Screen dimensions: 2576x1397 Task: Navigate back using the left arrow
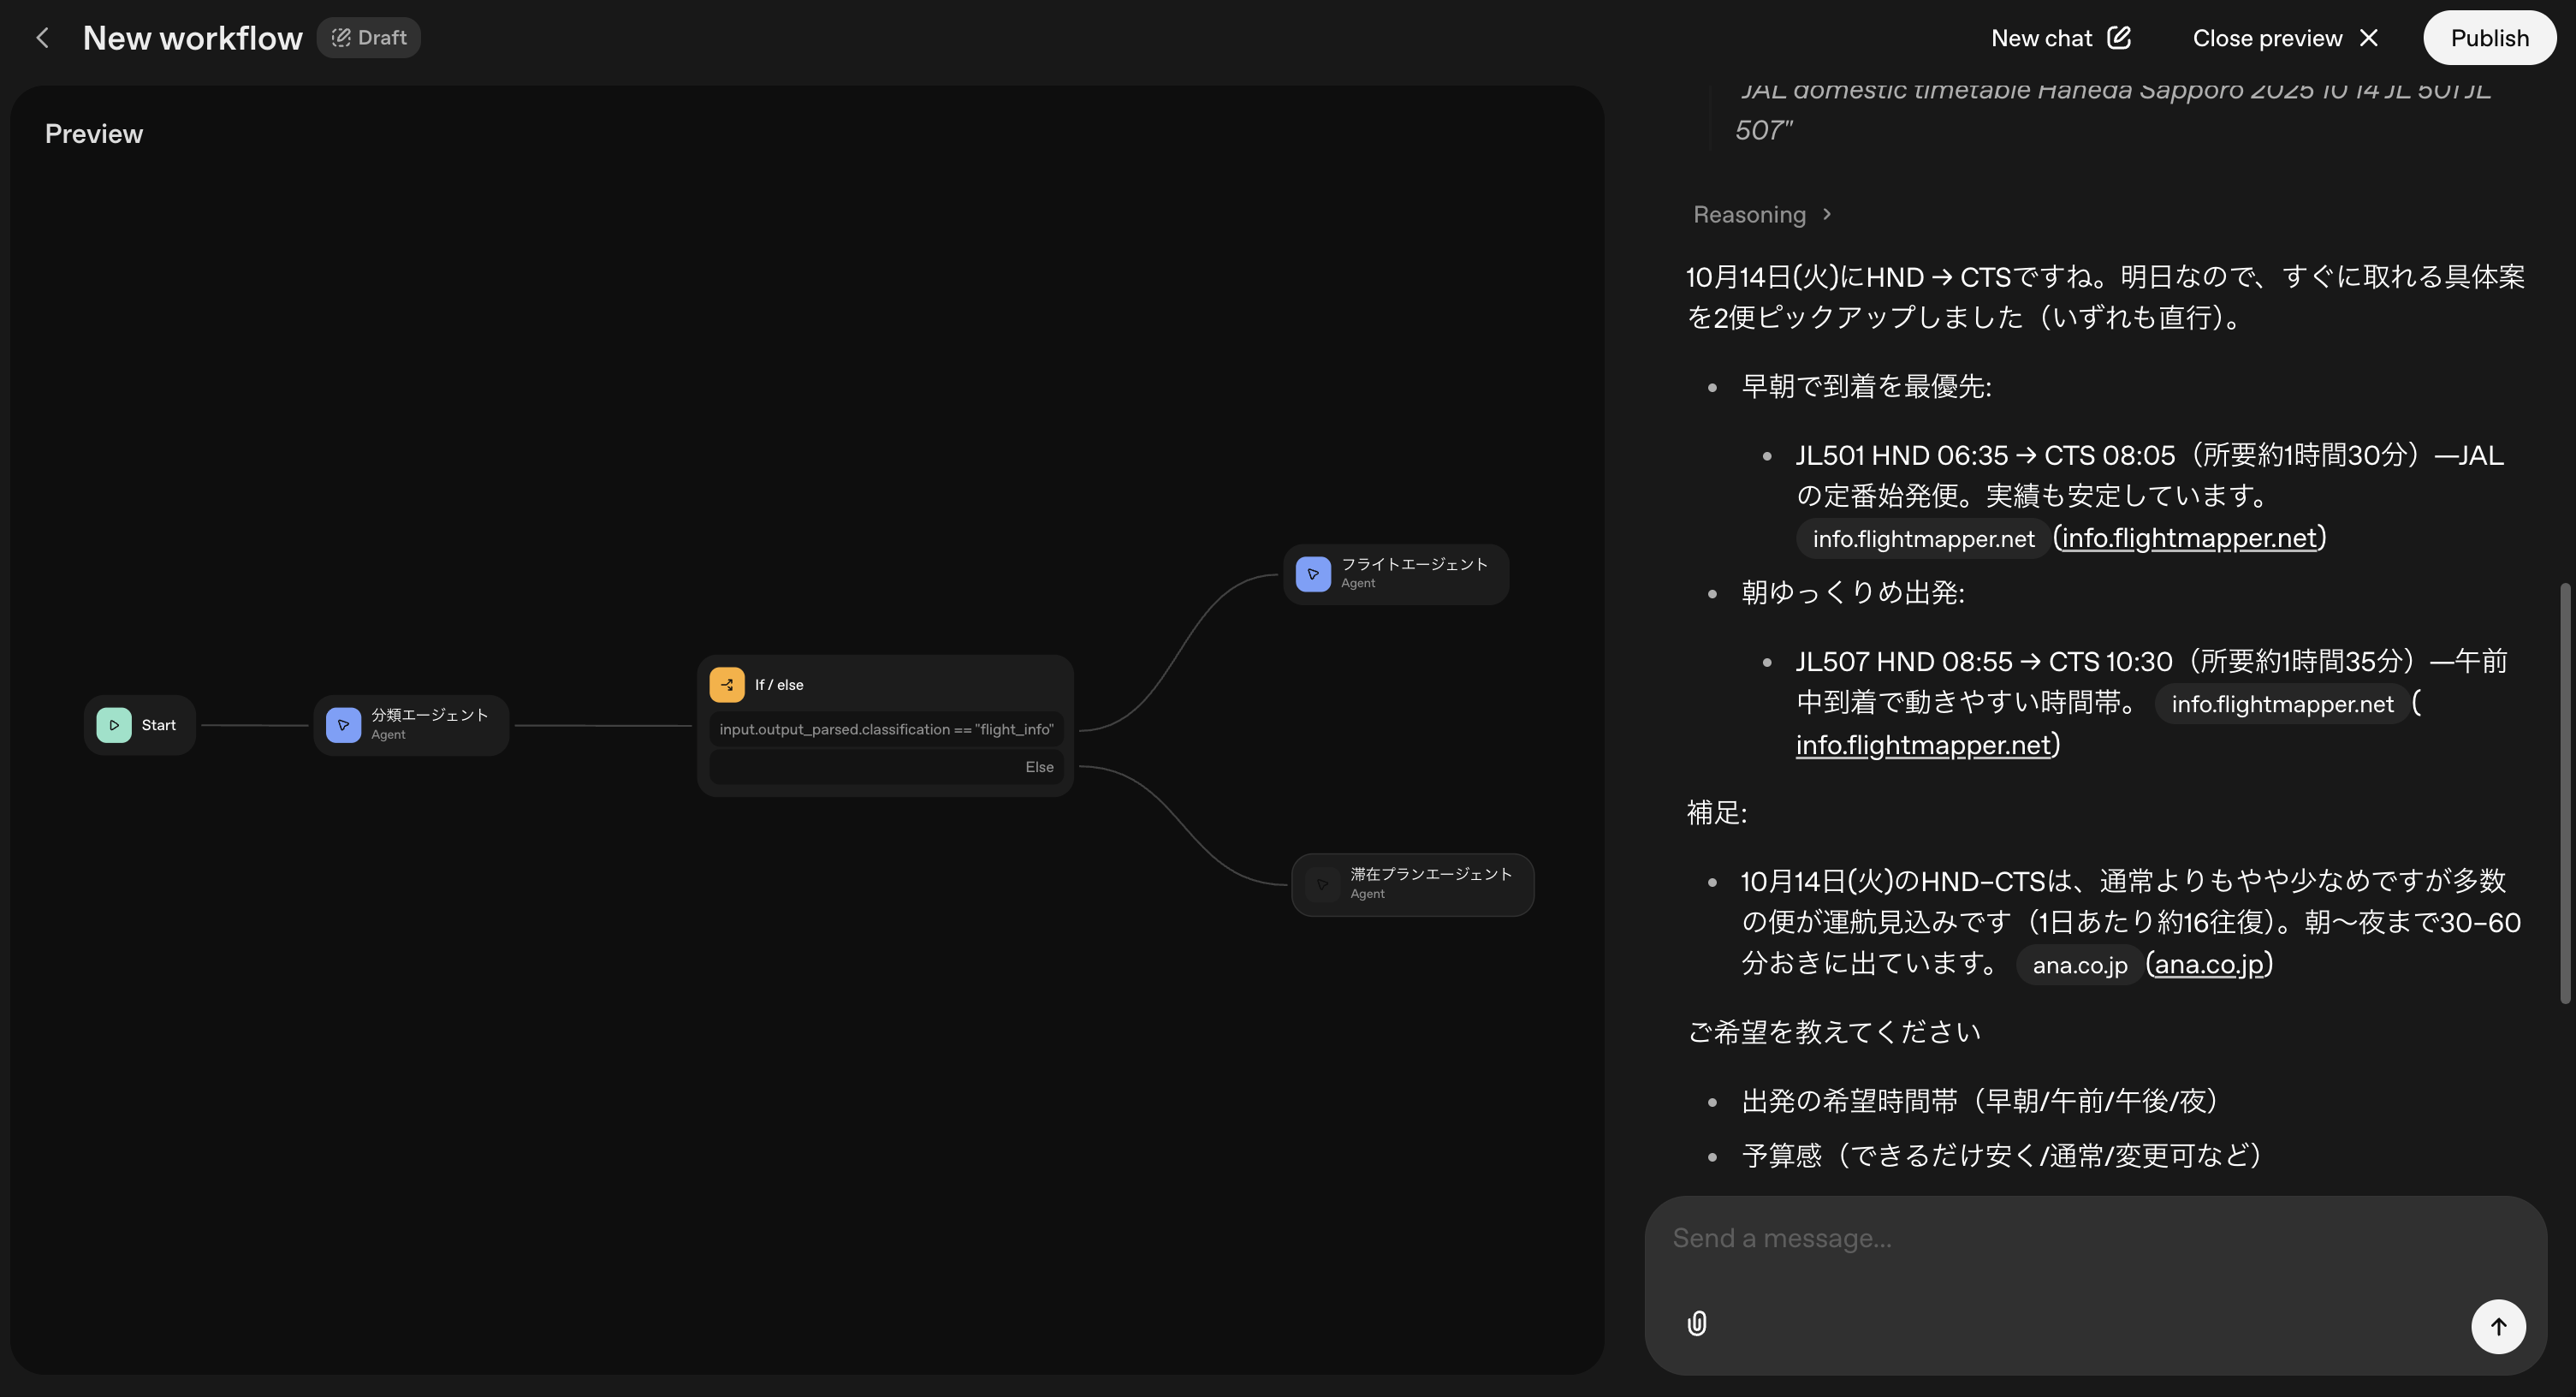[42, 37]
